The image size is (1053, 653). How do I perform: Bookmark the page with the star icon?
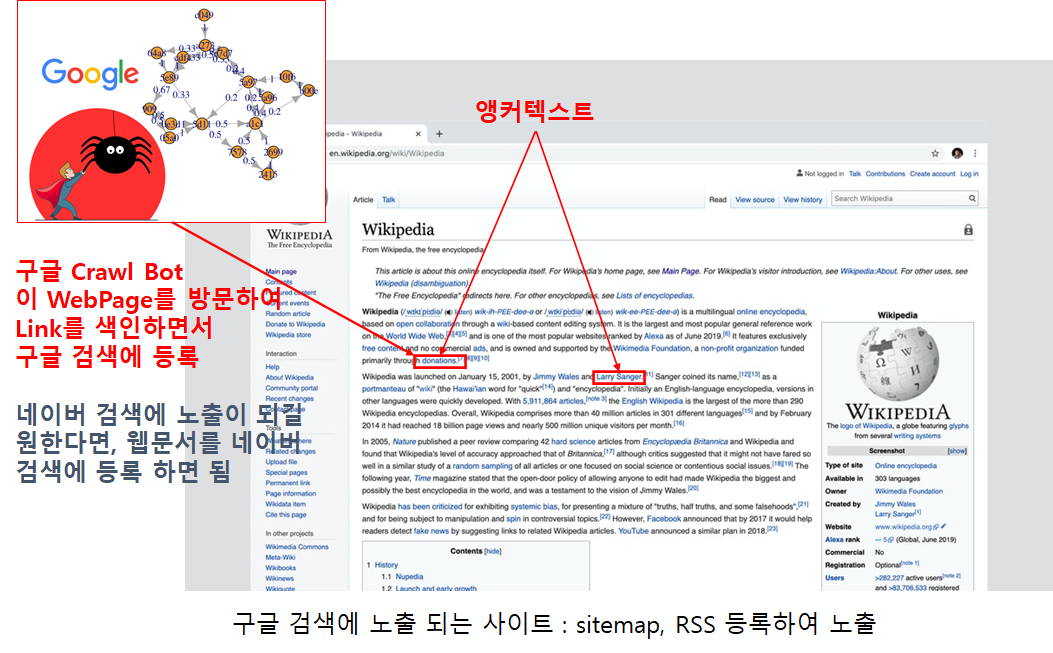(935, 153)
